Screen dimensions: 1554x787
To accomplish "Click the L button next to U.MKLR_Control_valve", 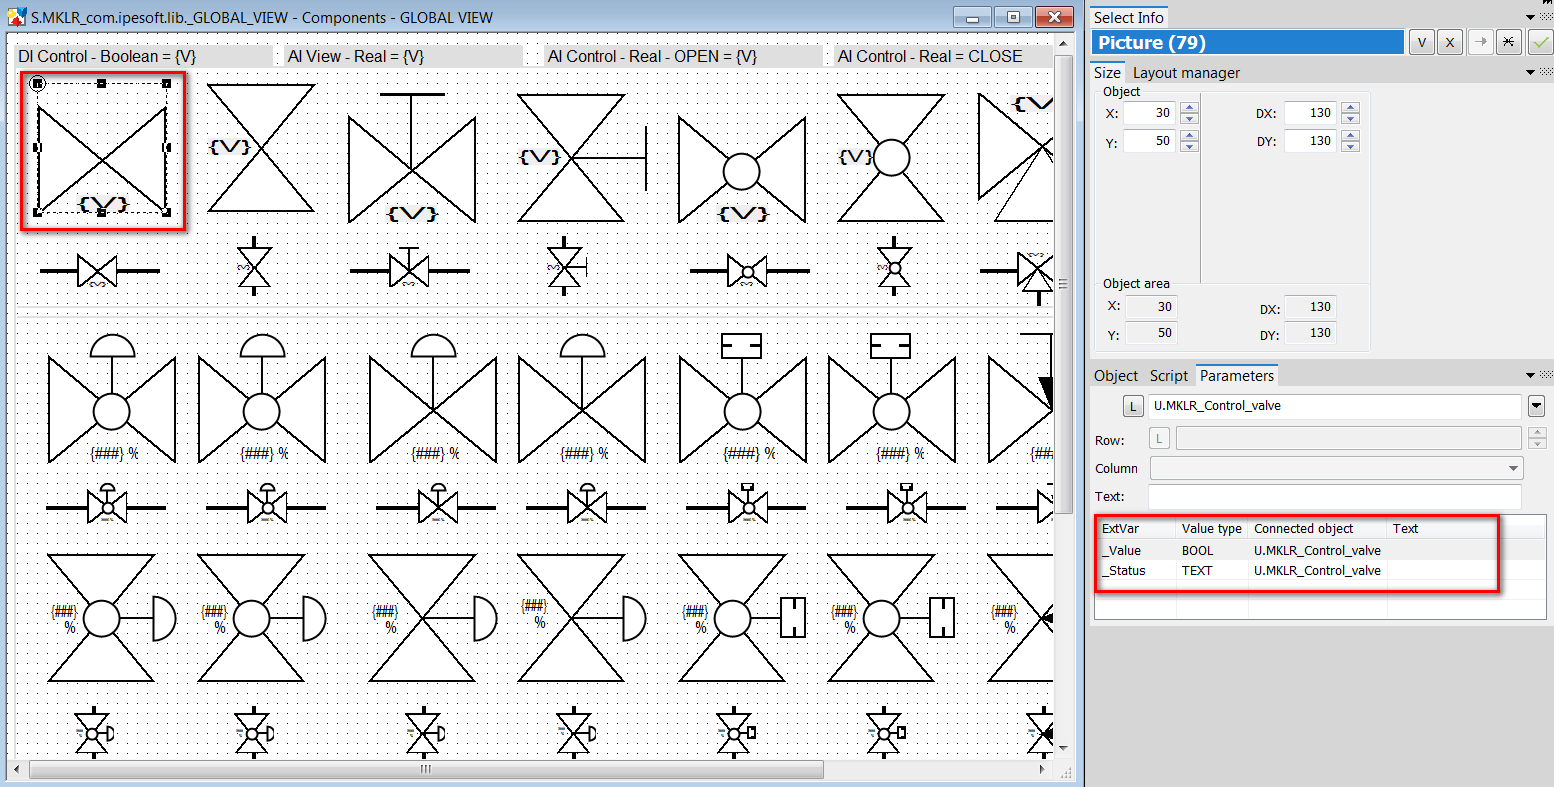I will [x=1132, y=406].
